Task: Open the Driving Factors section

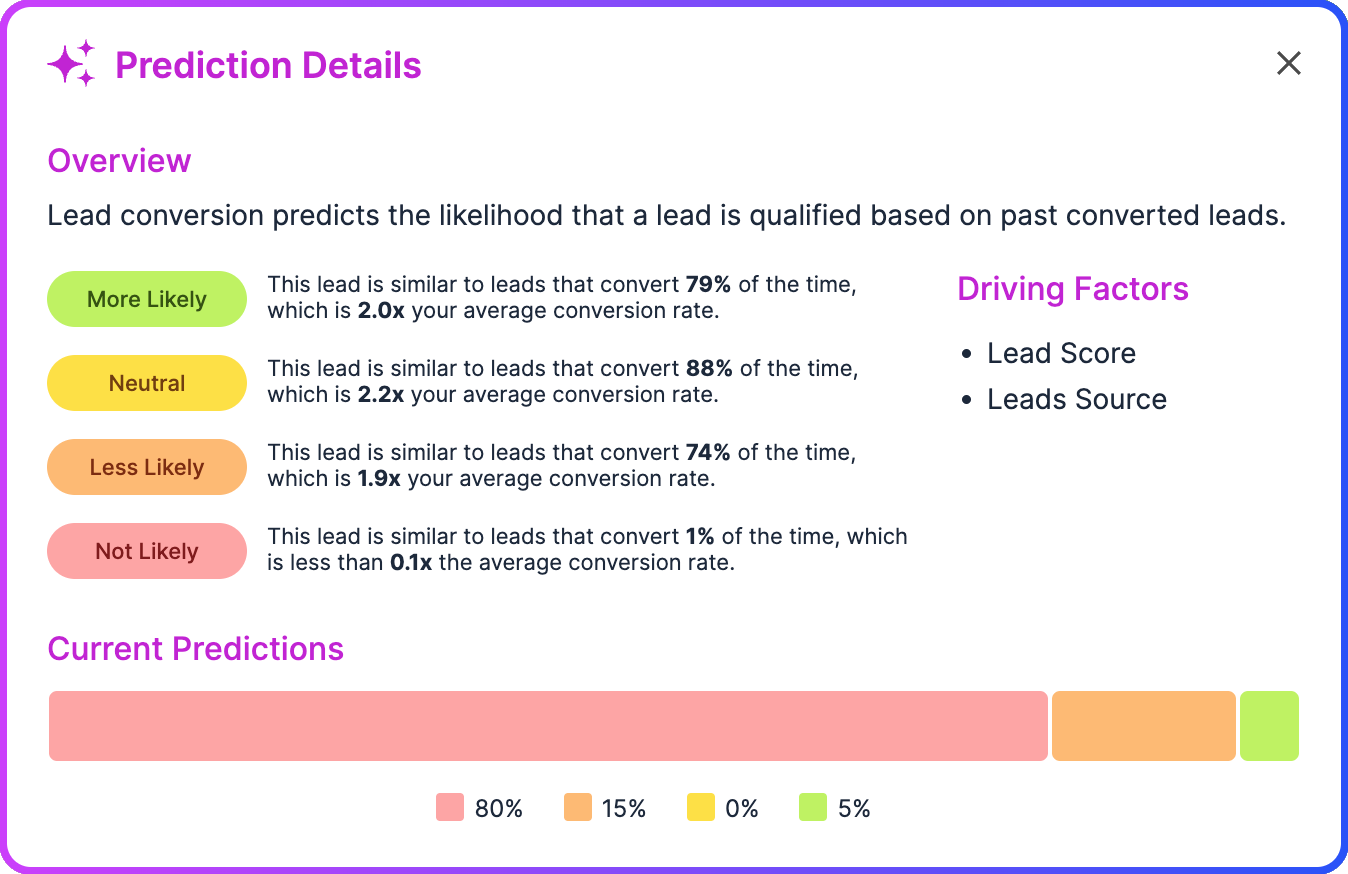Action: pyautogui.click(x=1073, y=288)
